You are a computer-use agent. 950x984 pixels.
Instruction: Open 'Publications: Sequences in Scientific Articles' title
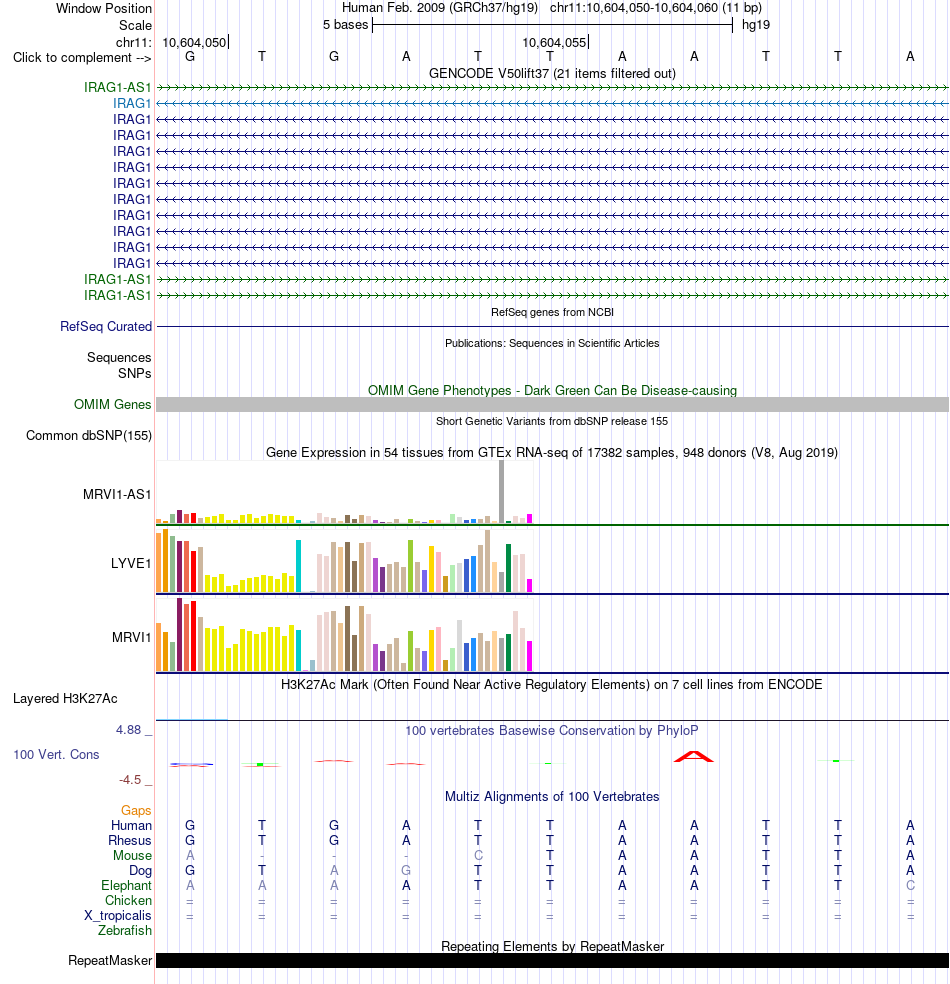tap(552, 343)
